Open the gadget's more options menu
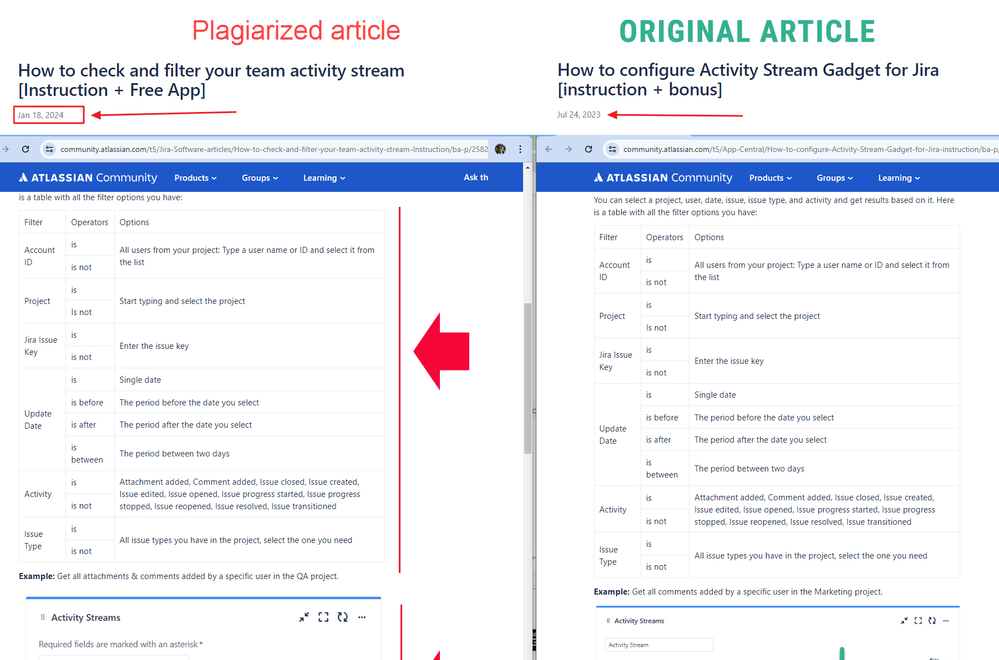The width and height of the screenshot is (999, 660). pos(363,617)
